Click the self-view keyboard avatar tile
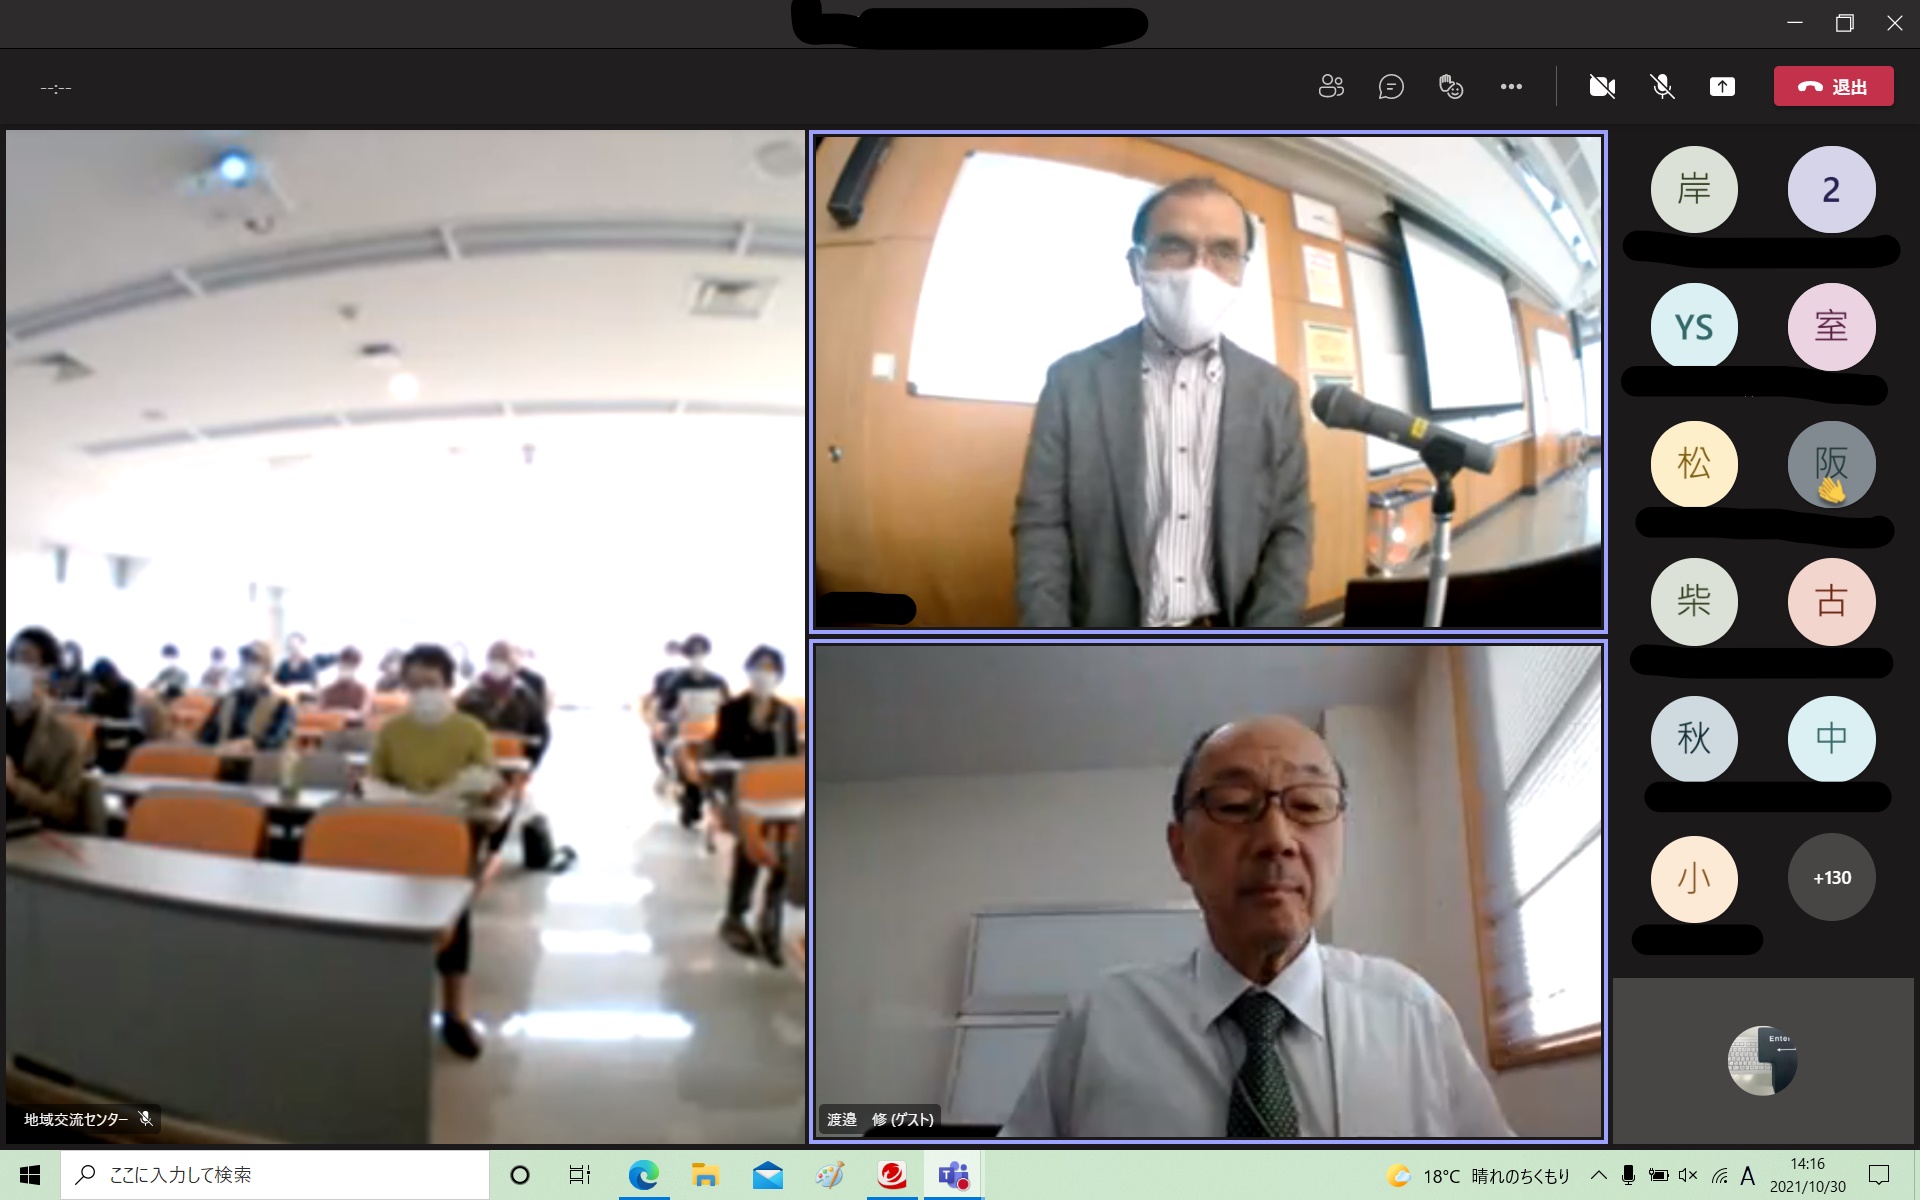The width and height of the screenshot is (1920, 1200). [x=1762, y=1060]
